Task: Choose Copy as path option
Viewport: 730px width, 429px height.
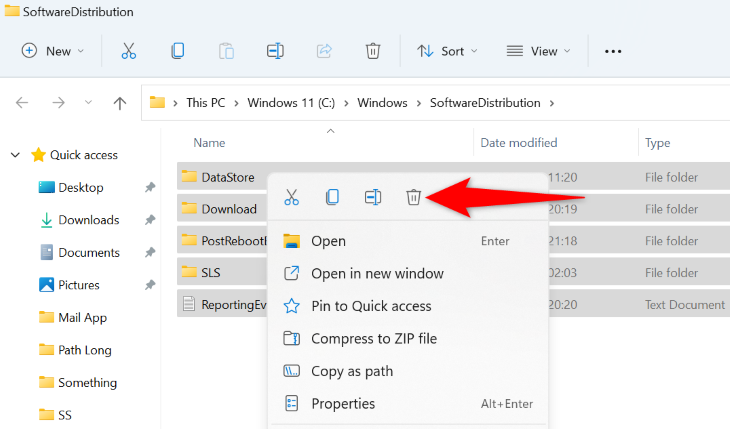Action: click(408, 371)
